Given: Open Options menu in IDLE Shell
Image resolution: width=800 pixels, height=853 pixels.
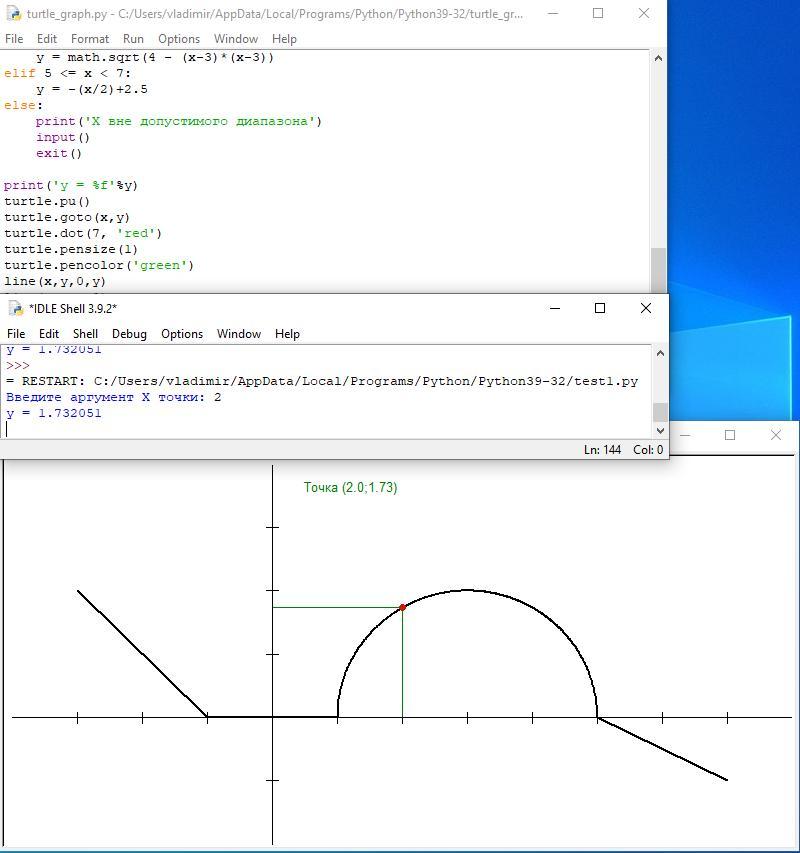Looking at the screenshot, I should pos(182,333).
